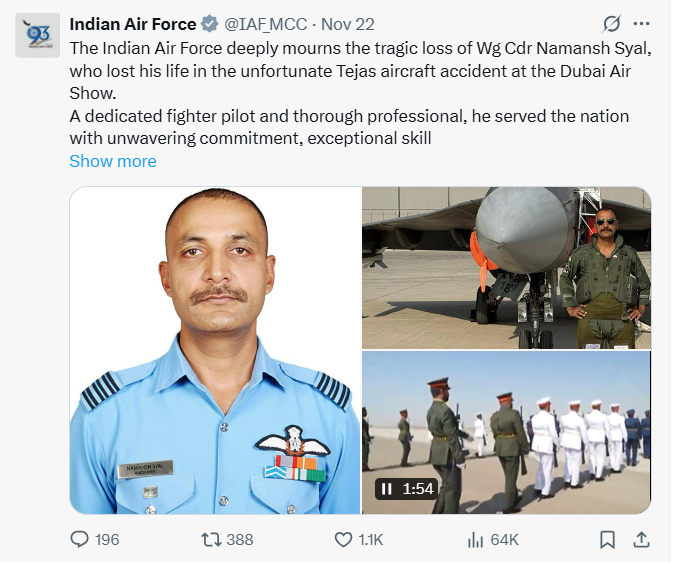
Task: Click the share post icon
Action: 643,539
